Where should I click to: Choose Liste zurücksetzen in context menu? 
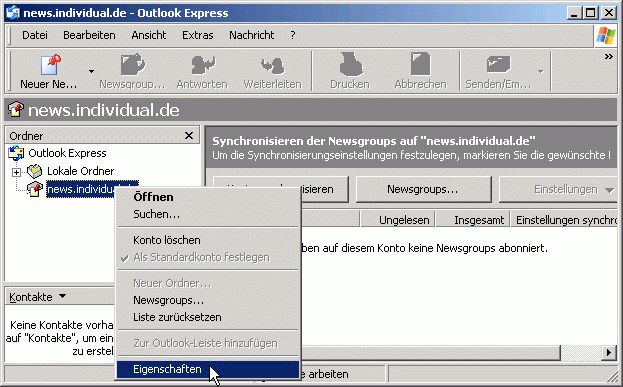207,317
